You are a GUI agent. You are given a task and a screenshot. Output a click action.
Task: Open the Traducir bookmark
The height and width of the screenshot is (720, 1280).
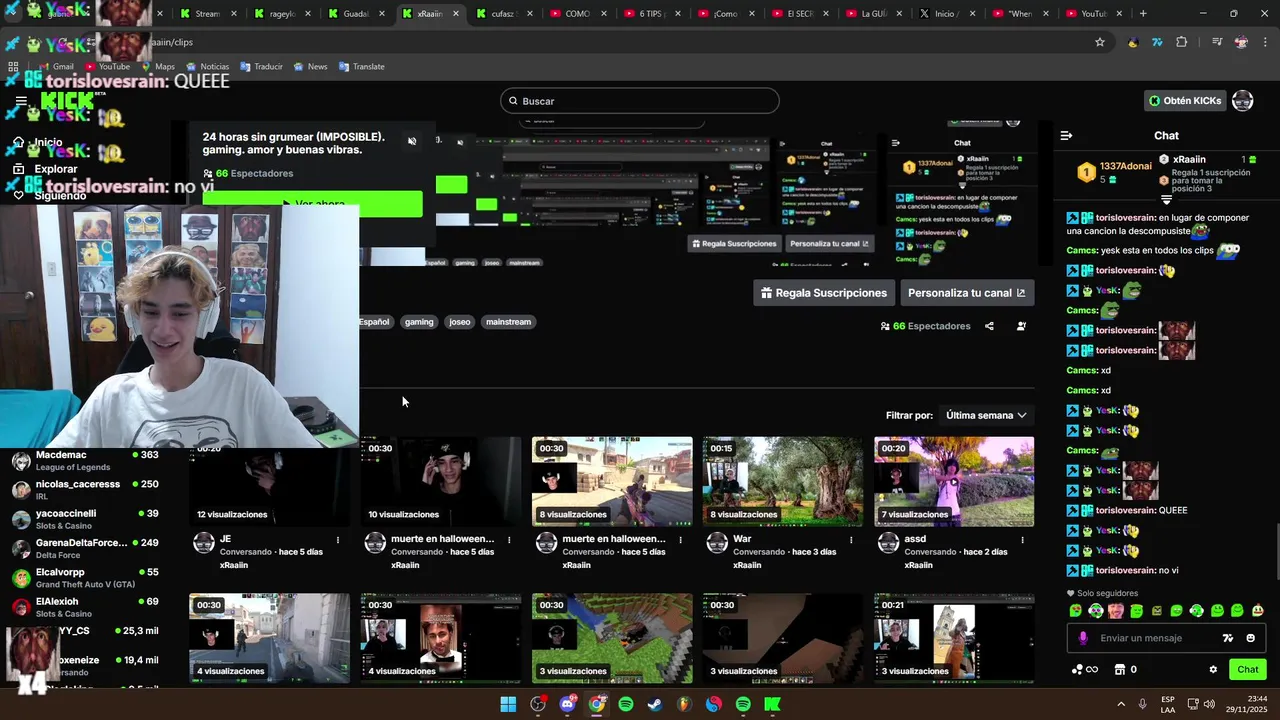tap(261, 66)
